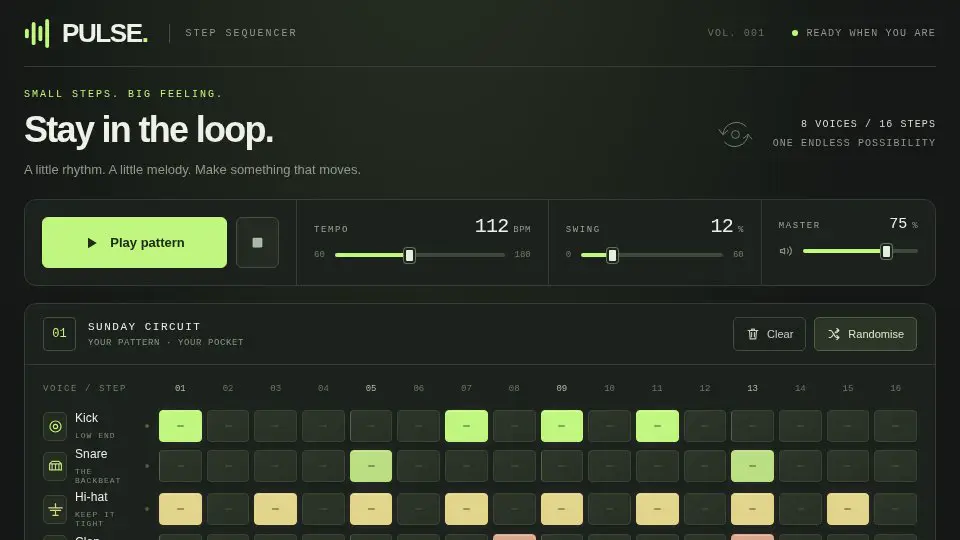The image size is (960, 540).
Task: Toggle Kick step 01 off
Action: pos(180,426)
